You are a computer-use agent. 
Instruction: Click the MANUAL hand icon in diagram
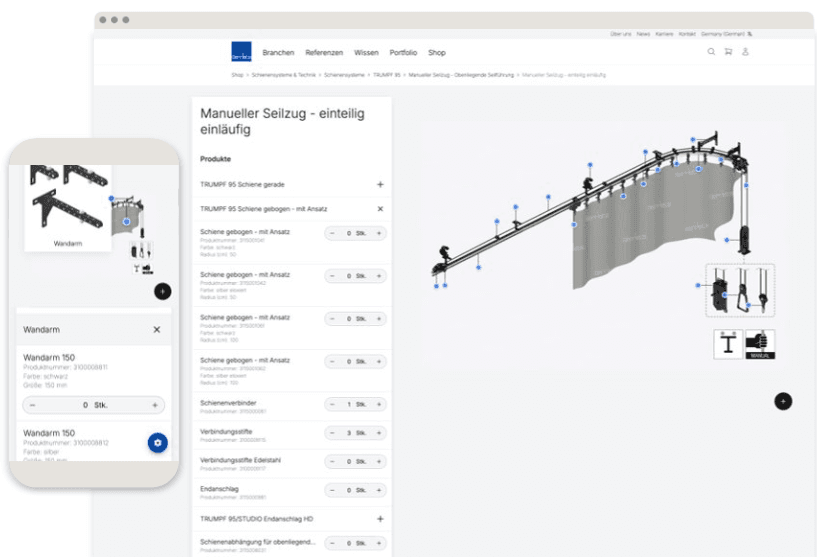pyautogui.click(x=761, y=343)
